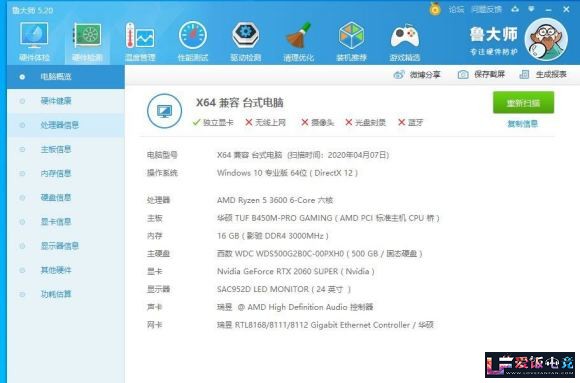Minimize the 鲁大师 window
This screenshot has height=383, width=580.
[549, 10]
